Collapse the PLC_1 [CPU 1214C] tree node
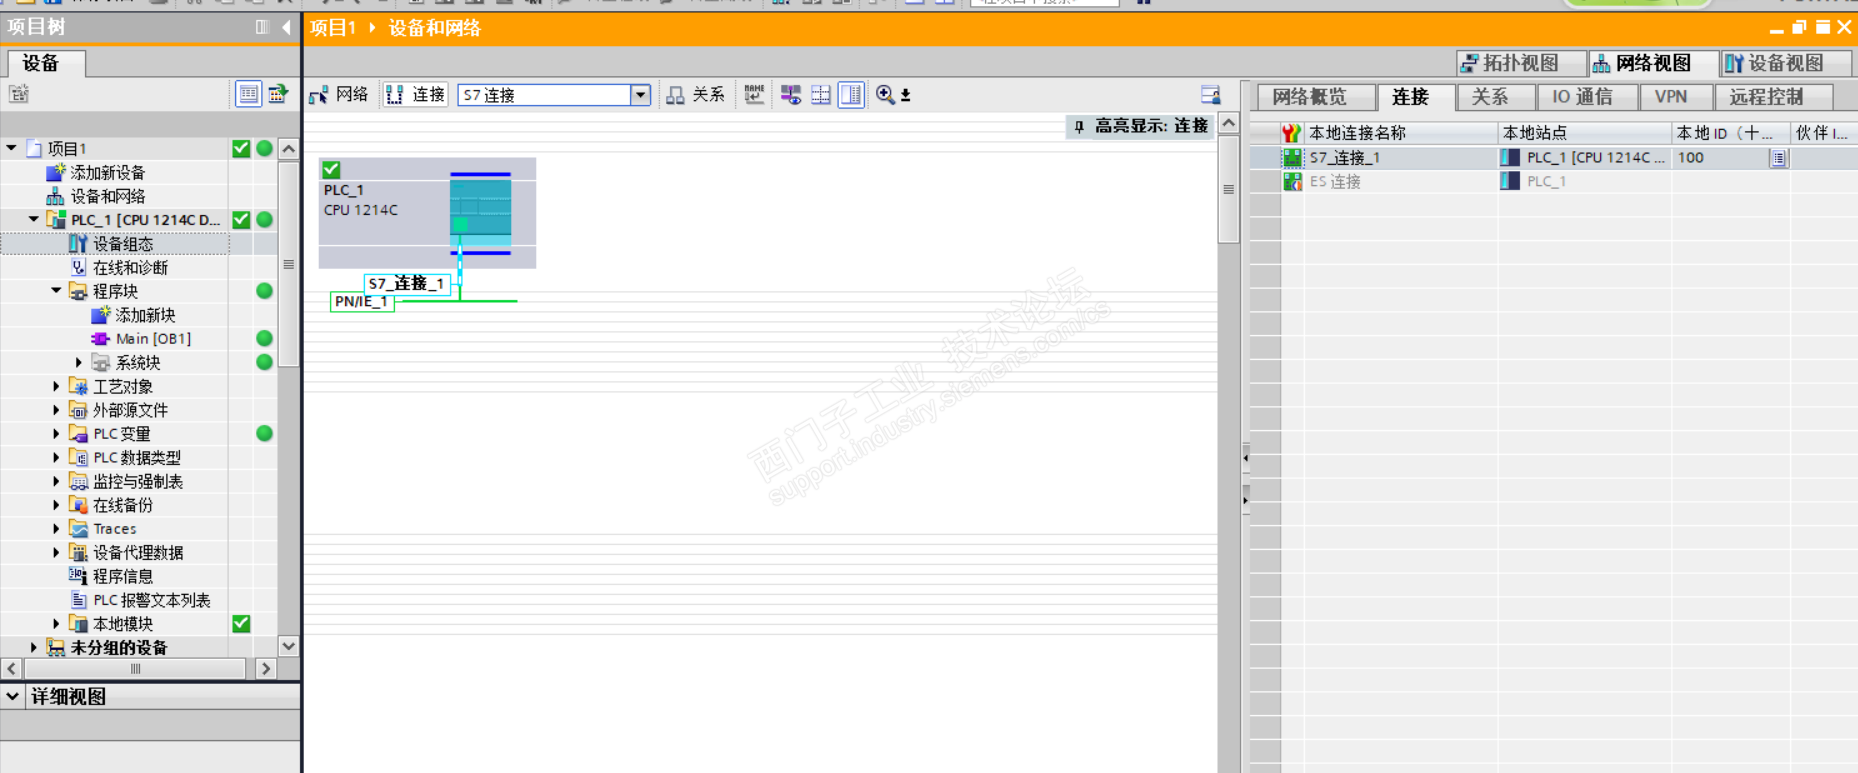The image size is (1858, 773). pos(34,220)
